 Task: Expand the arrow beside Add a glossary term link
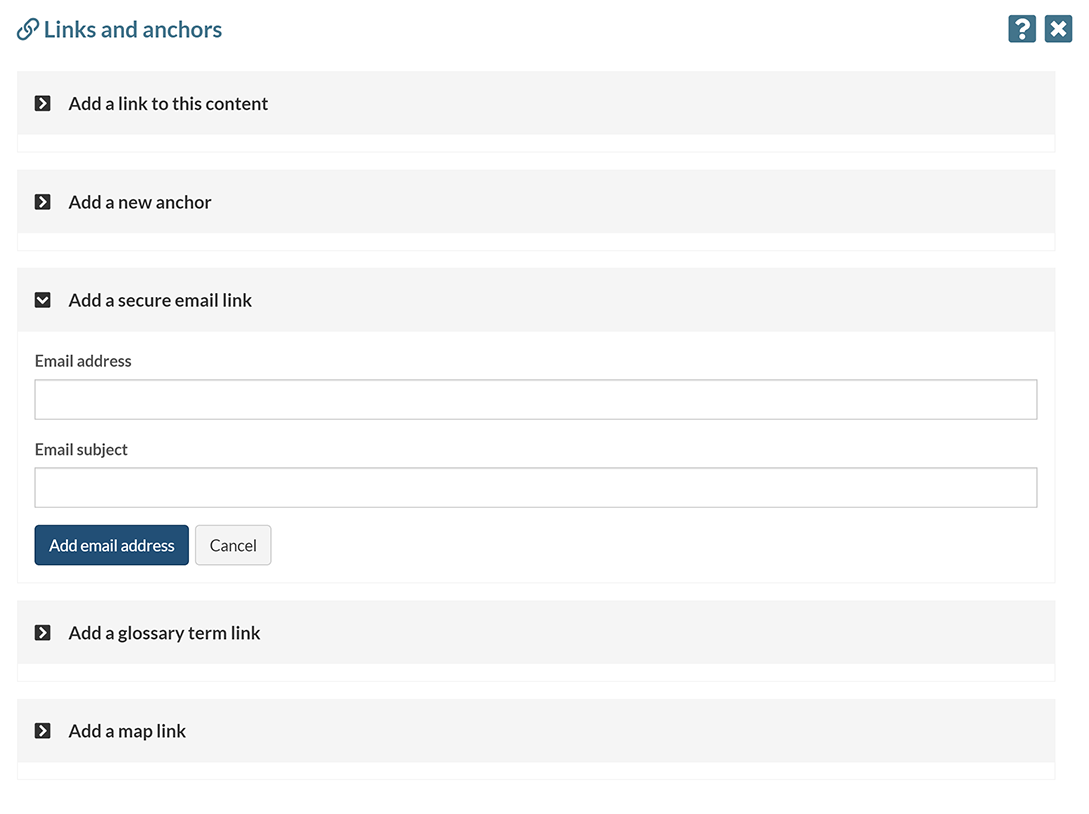tap(43, 633)
